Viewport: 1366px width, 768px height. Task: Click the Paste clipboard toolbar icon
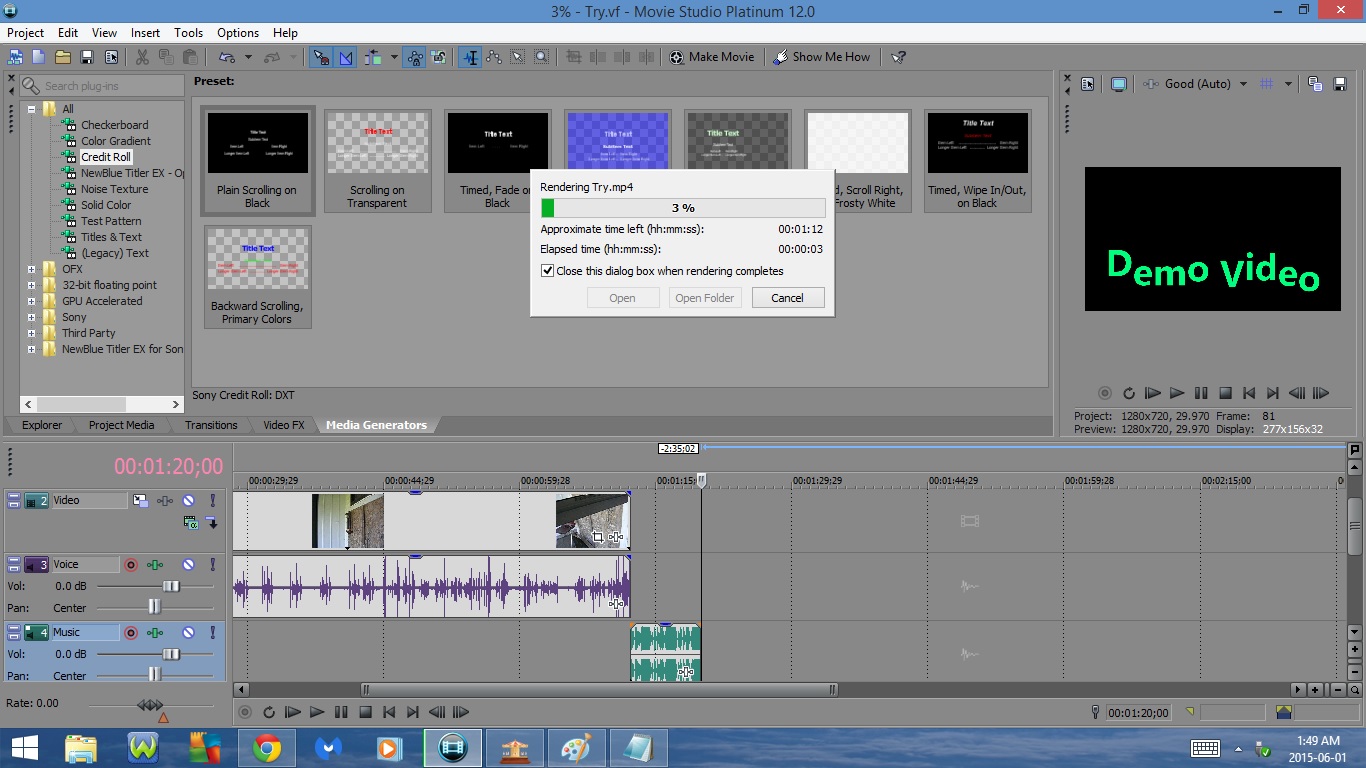pyautogui.click(x=190, y=57)
